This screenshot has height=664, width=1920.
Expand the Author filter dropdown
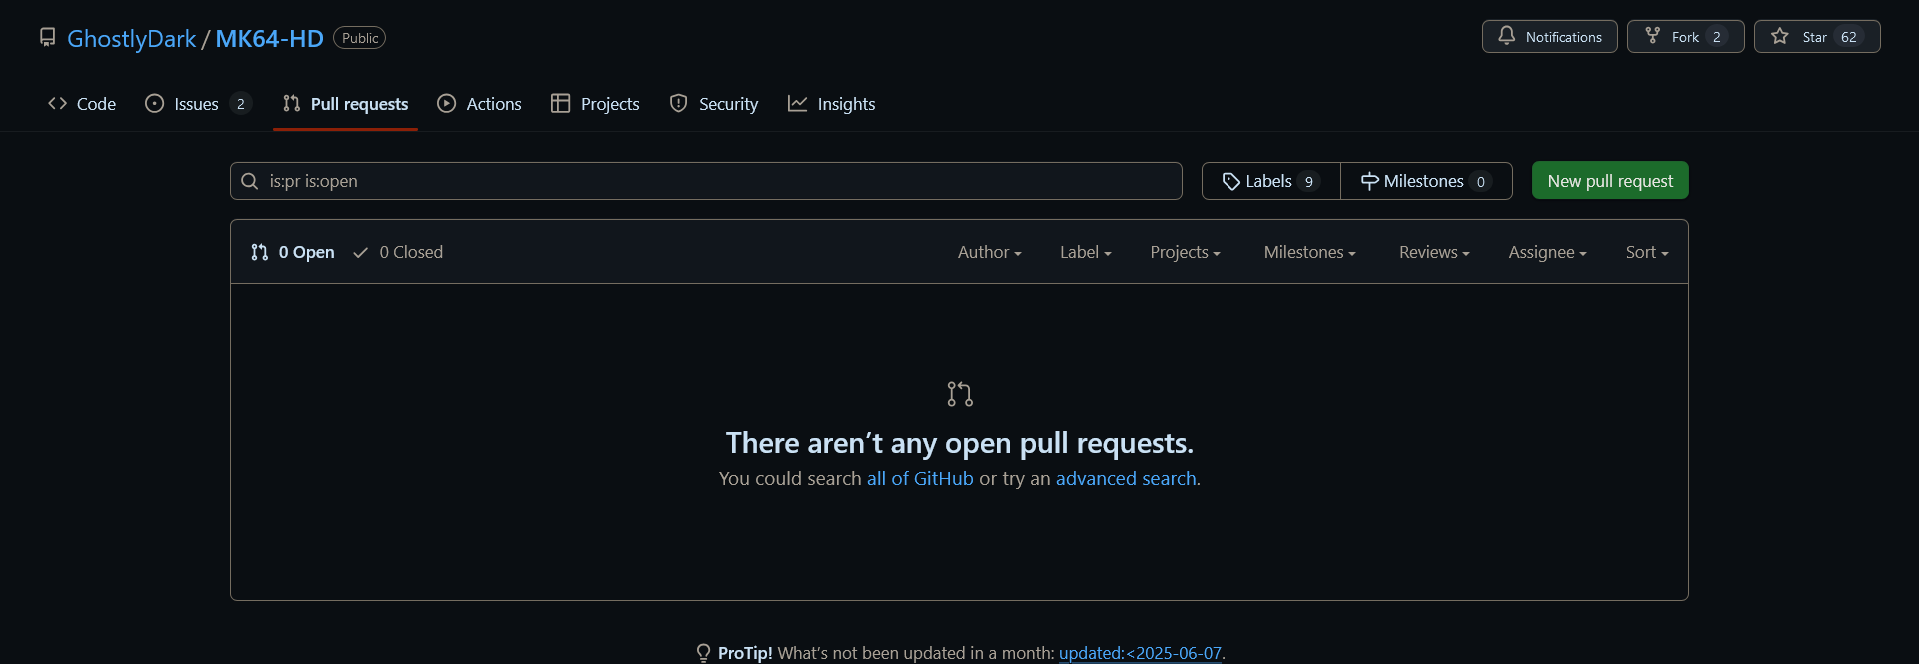(x=989, y=252)
